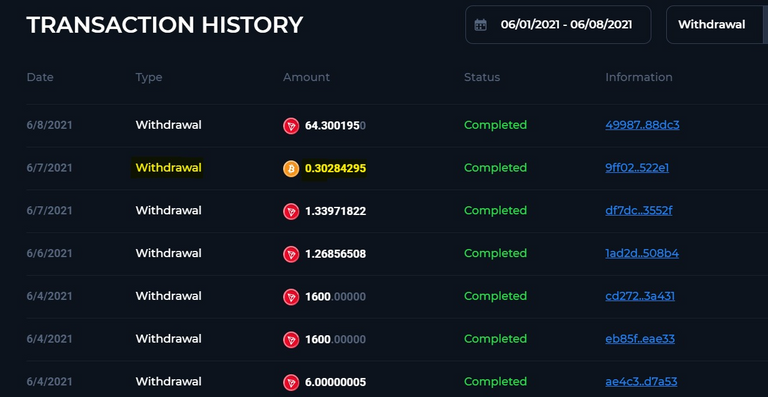
Task: Follow the 1ad2d..508b4 transaction link
Action: tap(642, 254)
